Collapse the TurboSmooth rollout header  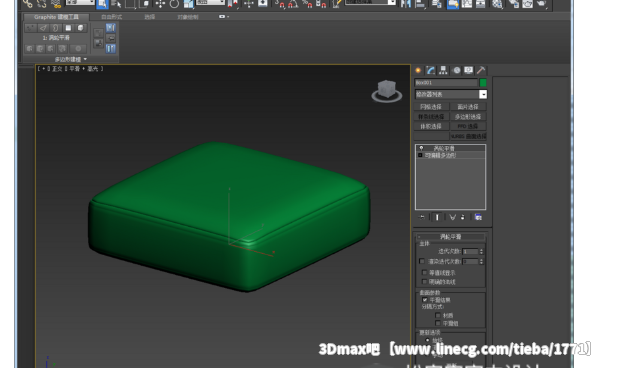pyautogui.click(x=450, y=237)
